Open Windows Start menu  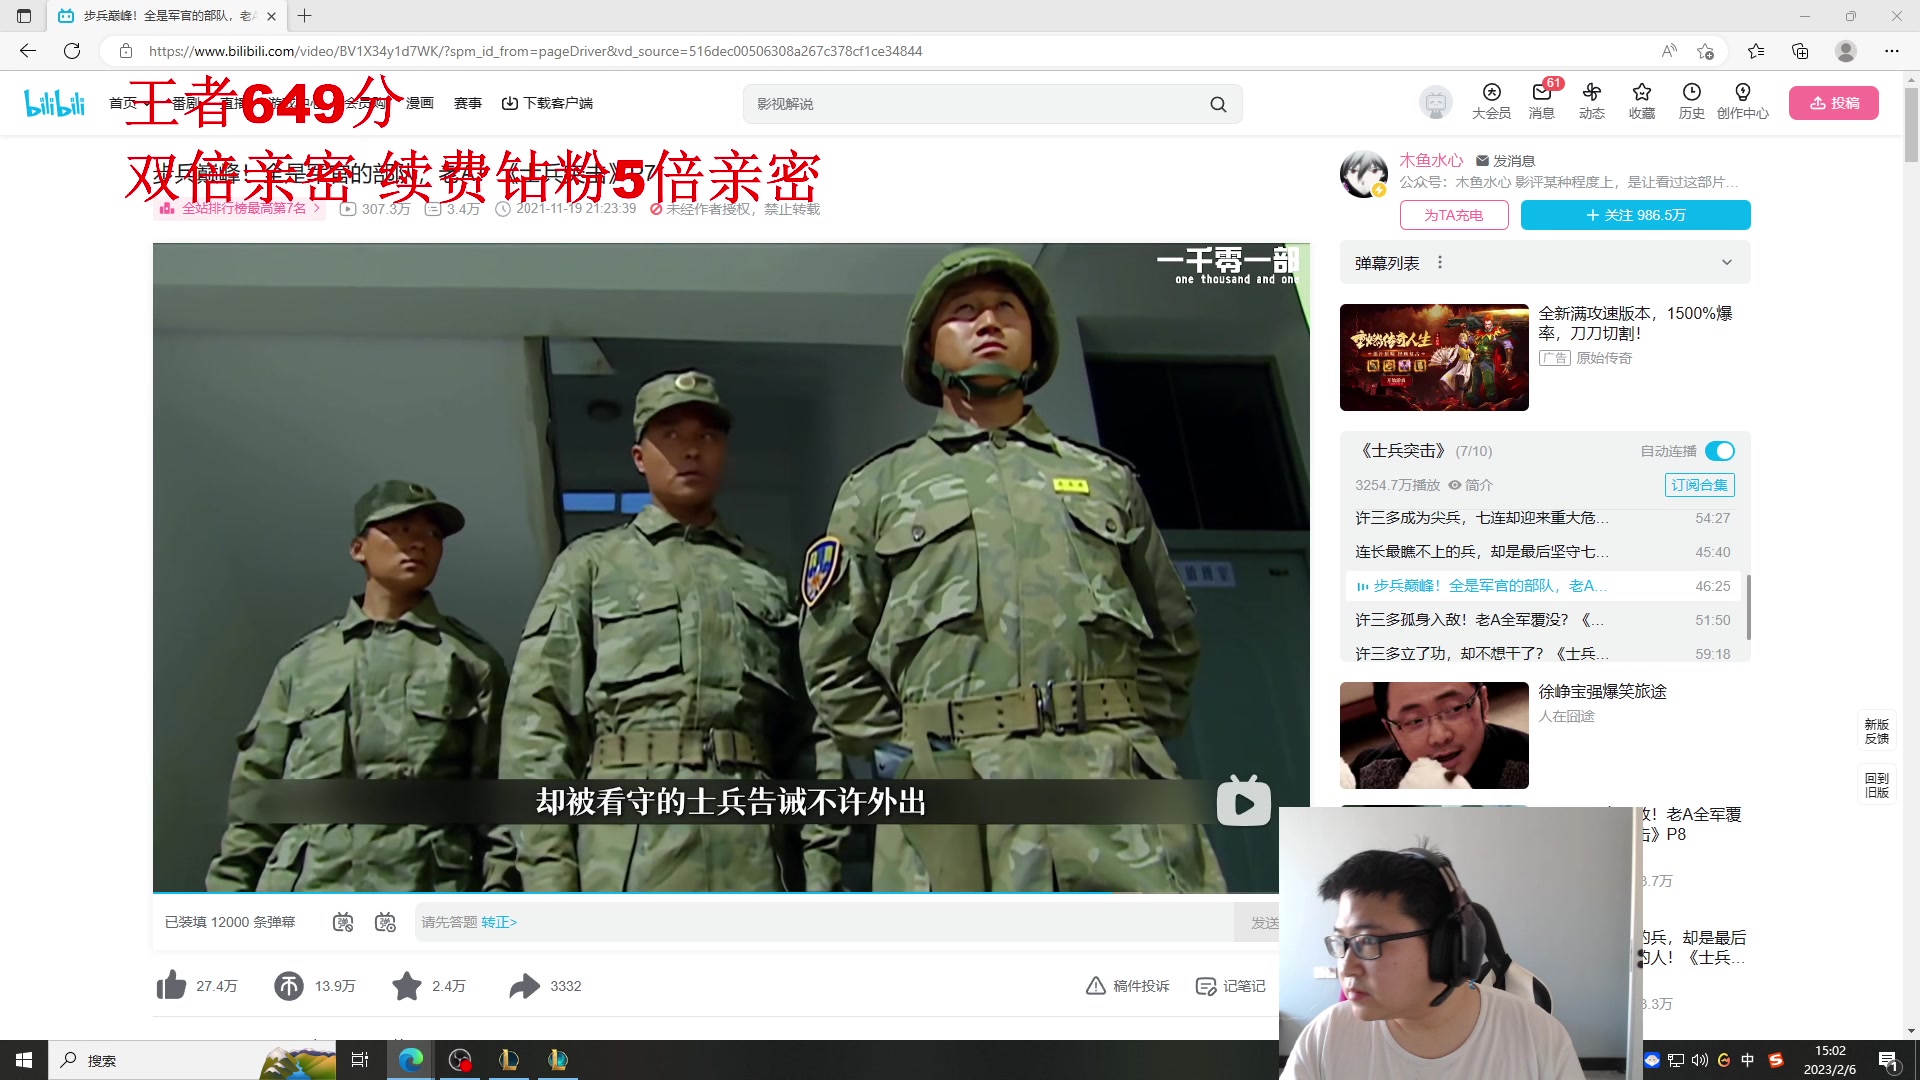click(x=24, y=1060)
